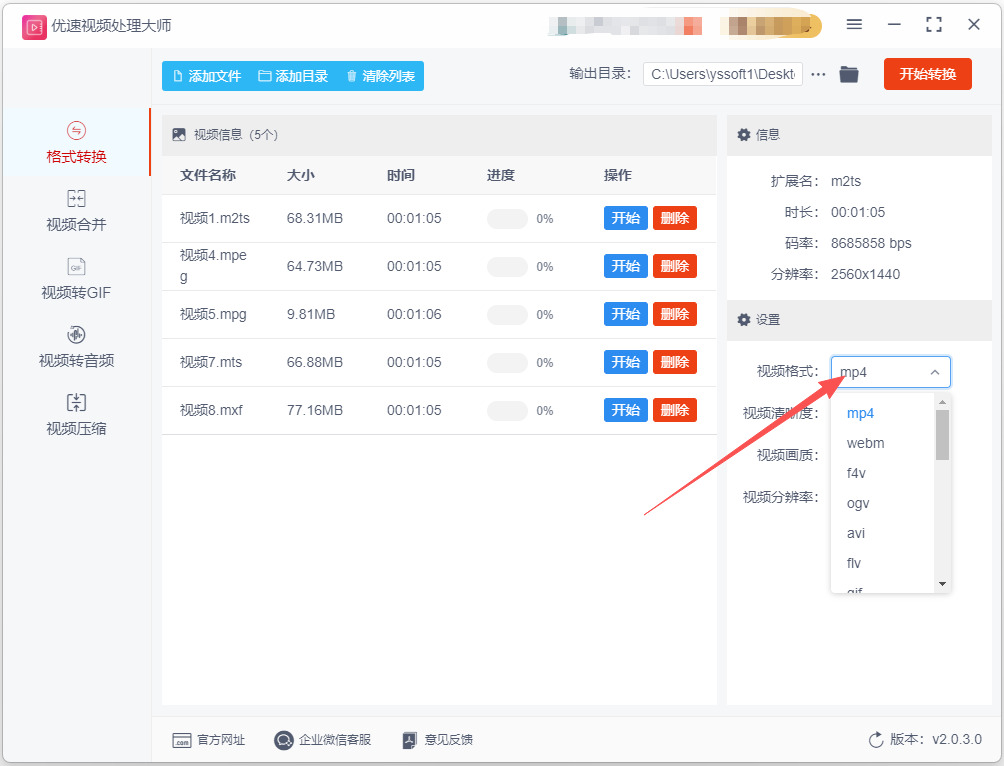Click the hamburger menu icon in title bar
This screenshot has width=1004, height=766.
(x=854, y=24)
